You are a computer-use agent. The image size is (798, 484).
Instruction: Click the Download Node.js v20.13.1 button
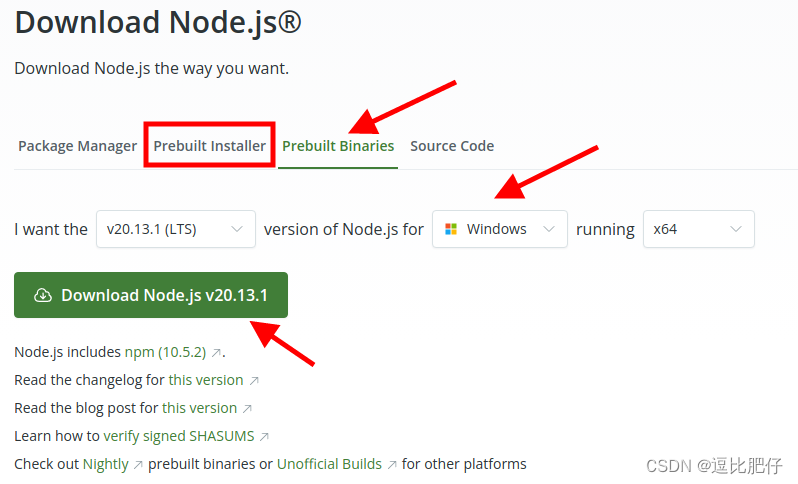pos(151,295)
